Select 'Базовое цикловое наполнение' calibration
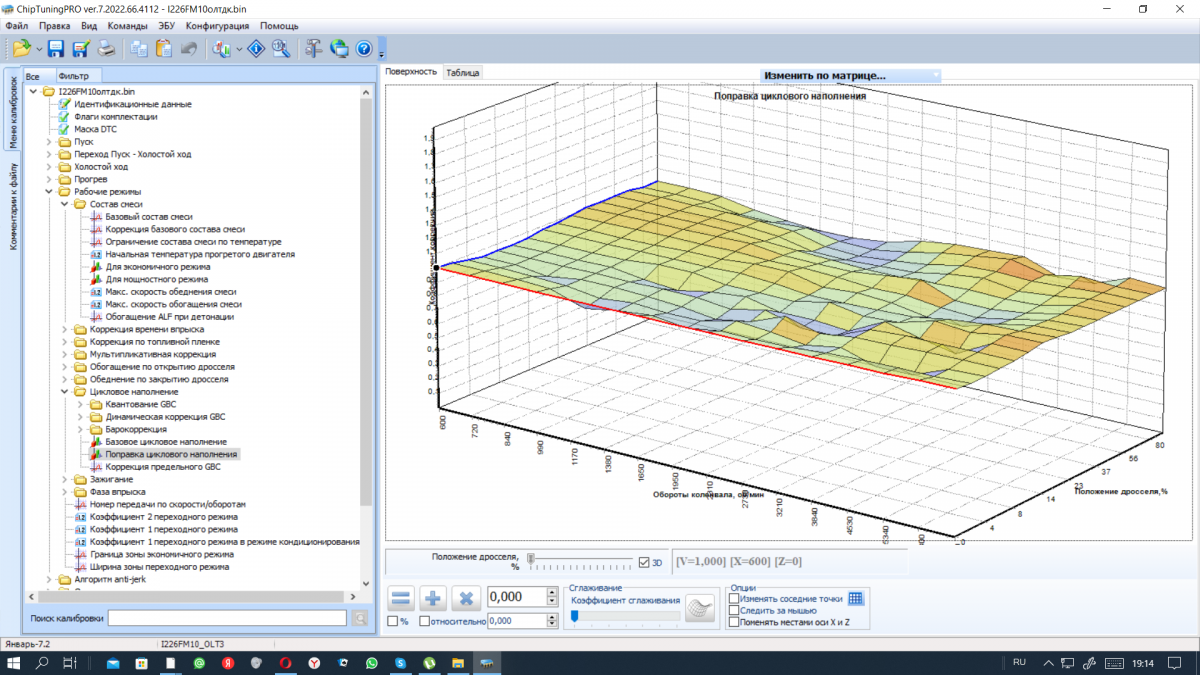 pyautogui.click(x=166, y=442)
